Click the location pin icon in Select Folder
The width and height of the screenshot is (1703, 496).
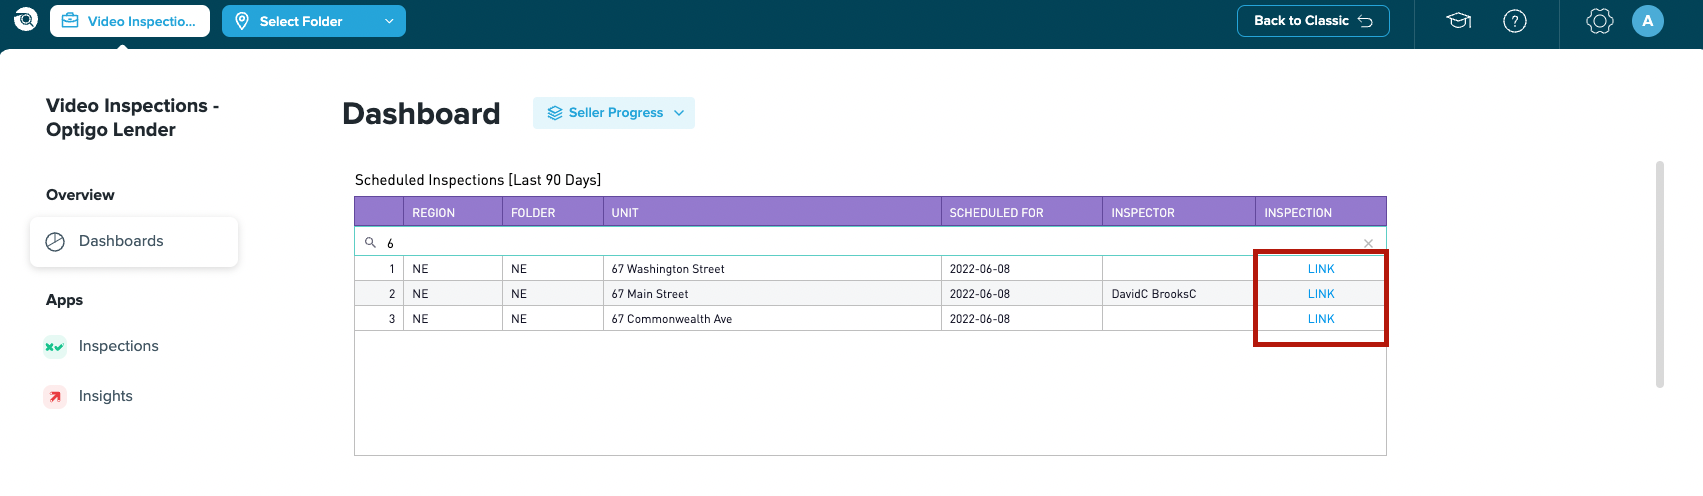(x=242, y=21)
